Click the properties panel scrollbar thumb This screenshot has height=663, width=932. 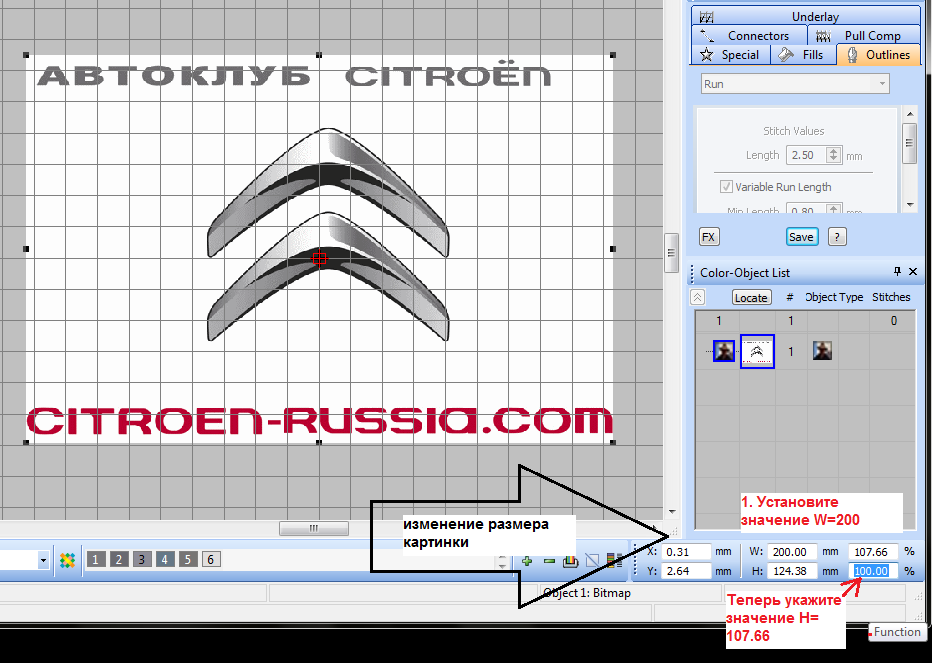(x=909, y=143)
